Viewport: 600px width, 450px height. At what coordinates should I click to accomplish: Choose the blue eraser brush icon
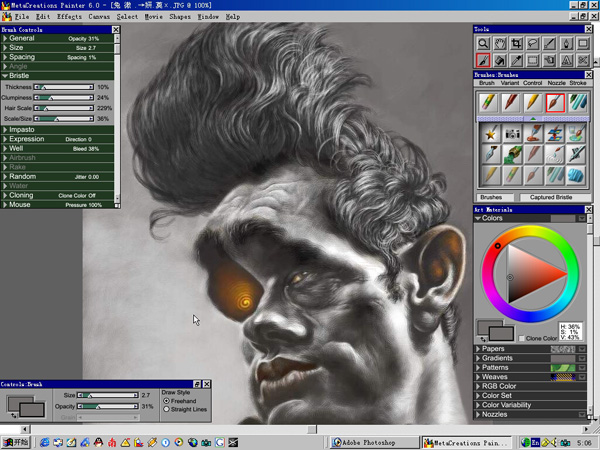coord(576,176)
